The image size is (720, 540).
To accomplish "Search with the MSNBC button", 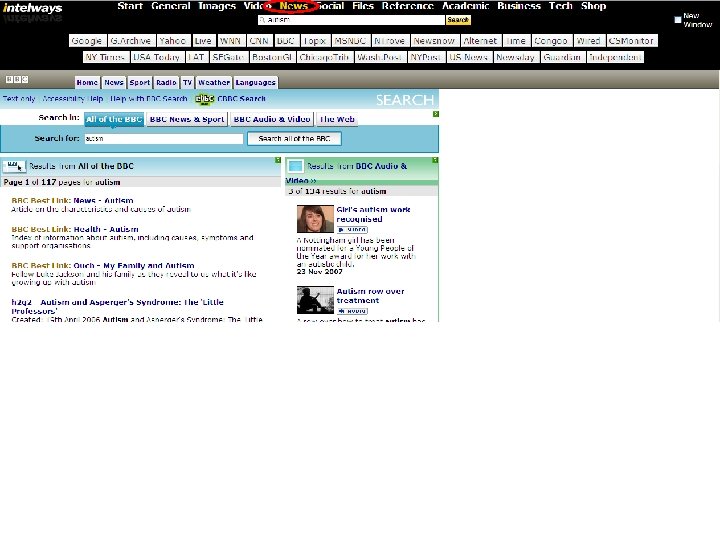I will coord(350,41).
